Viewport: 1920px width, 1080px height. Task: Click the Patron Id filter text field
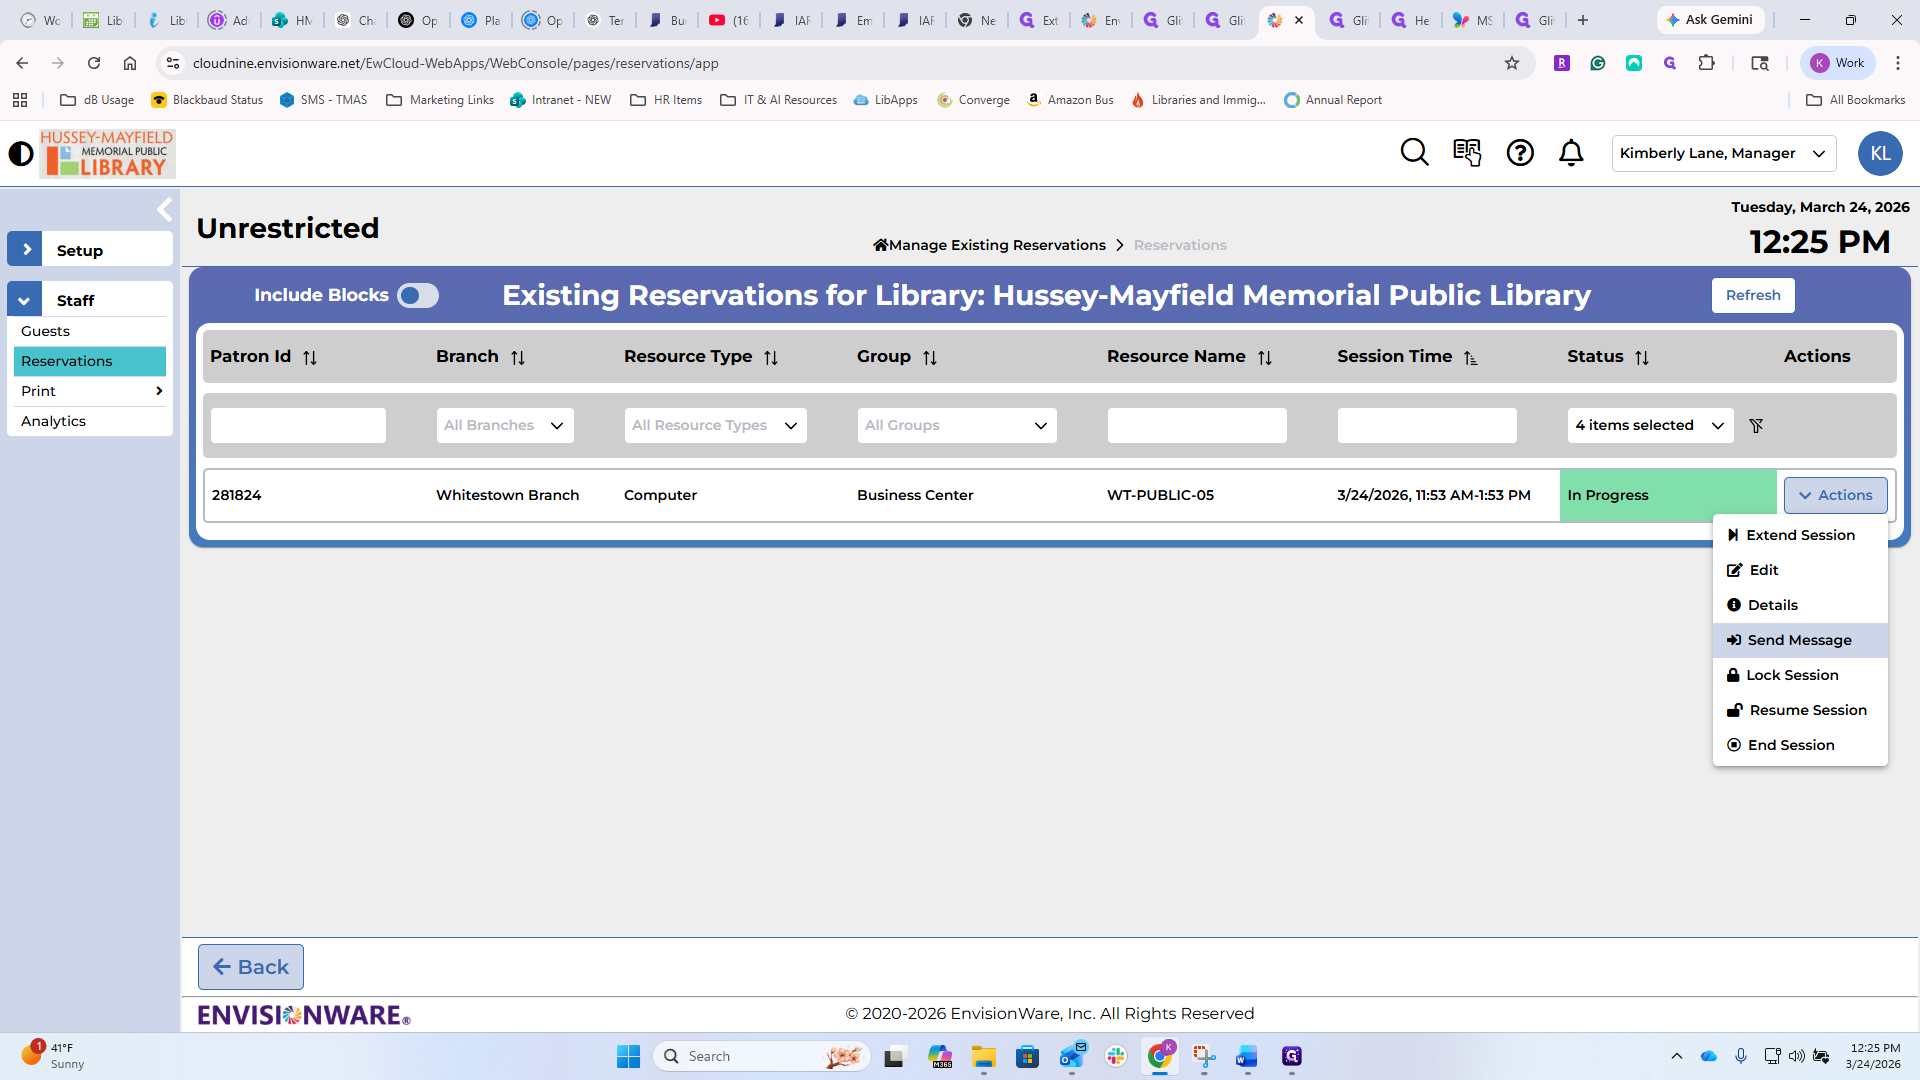298,426
